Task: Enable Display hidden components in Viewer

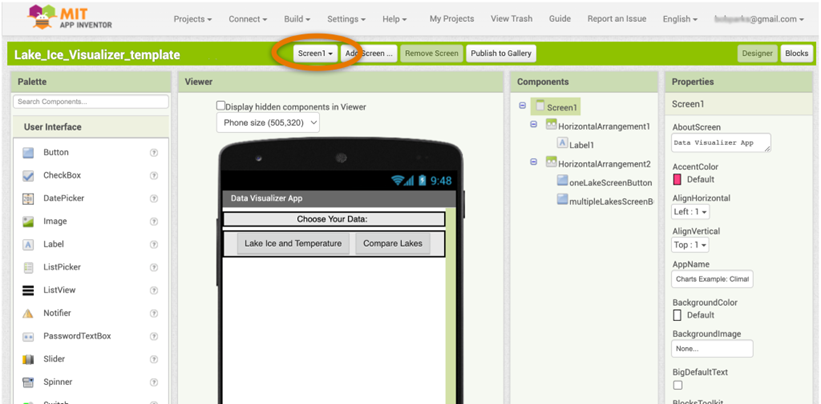Action: (x=221, y=106)
